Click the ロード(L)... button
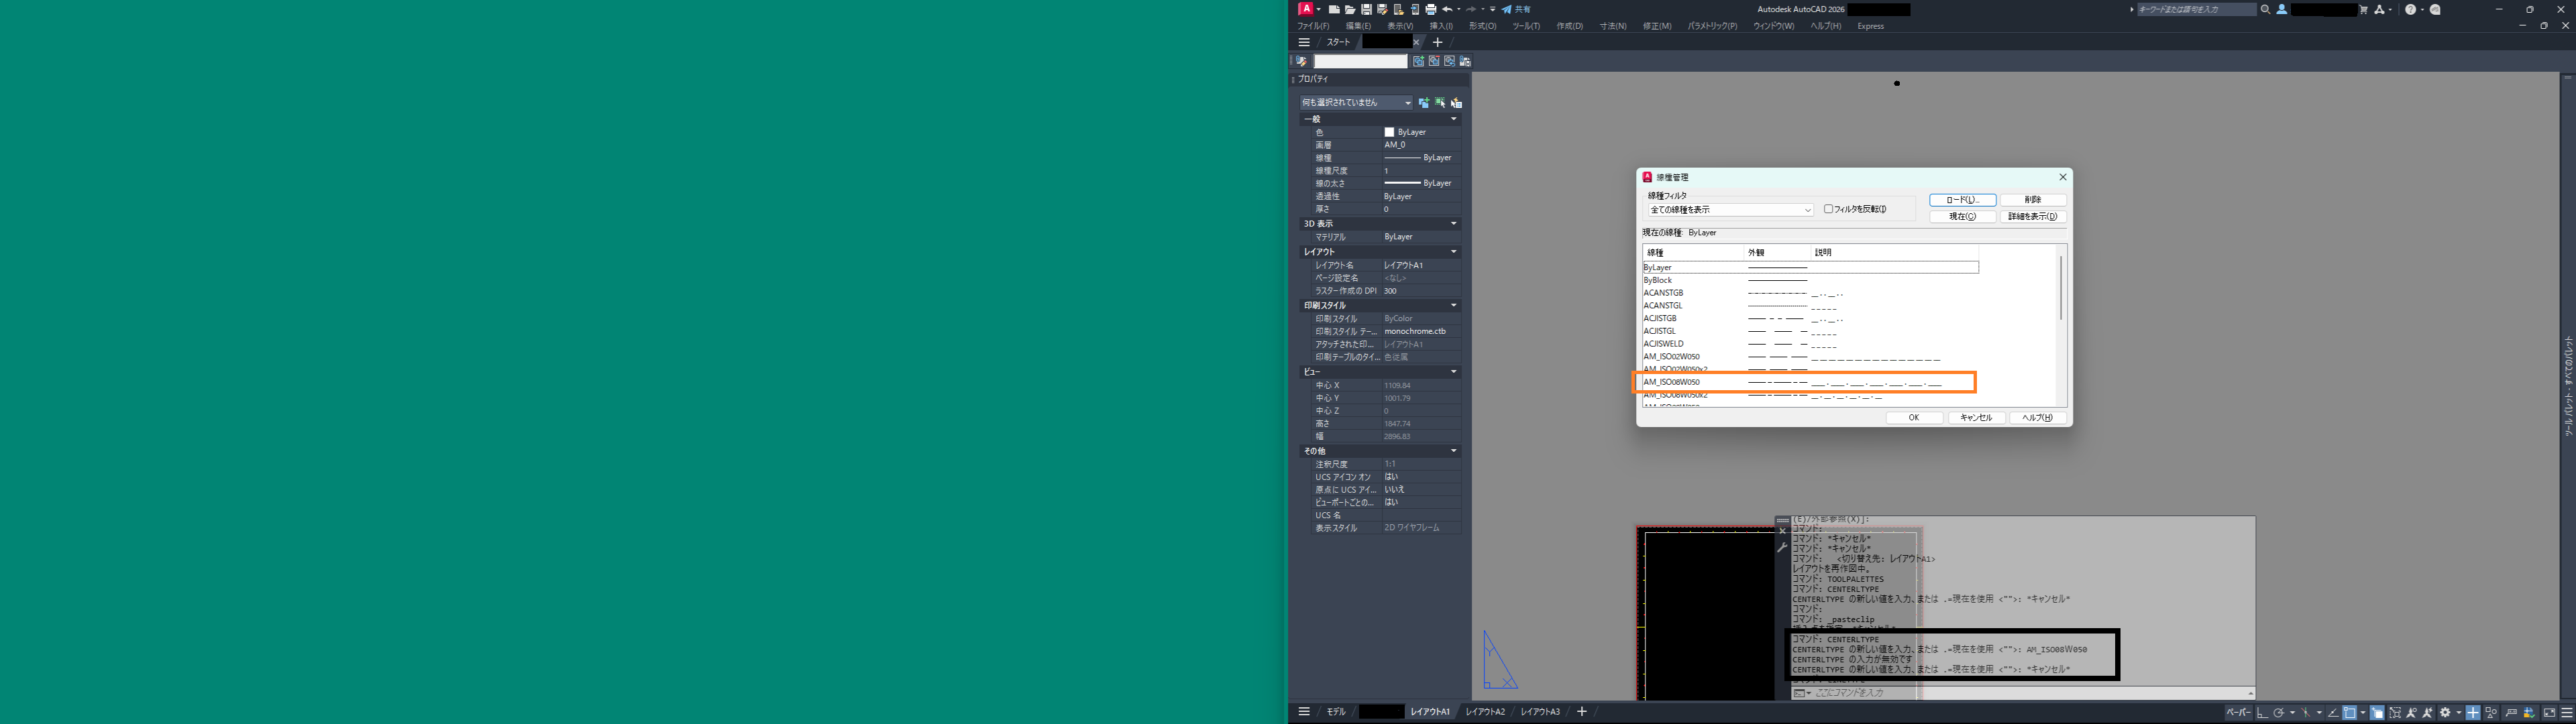Image resolution: width=2576 pixels, height=724 pixels. (x=1962, y=200)
